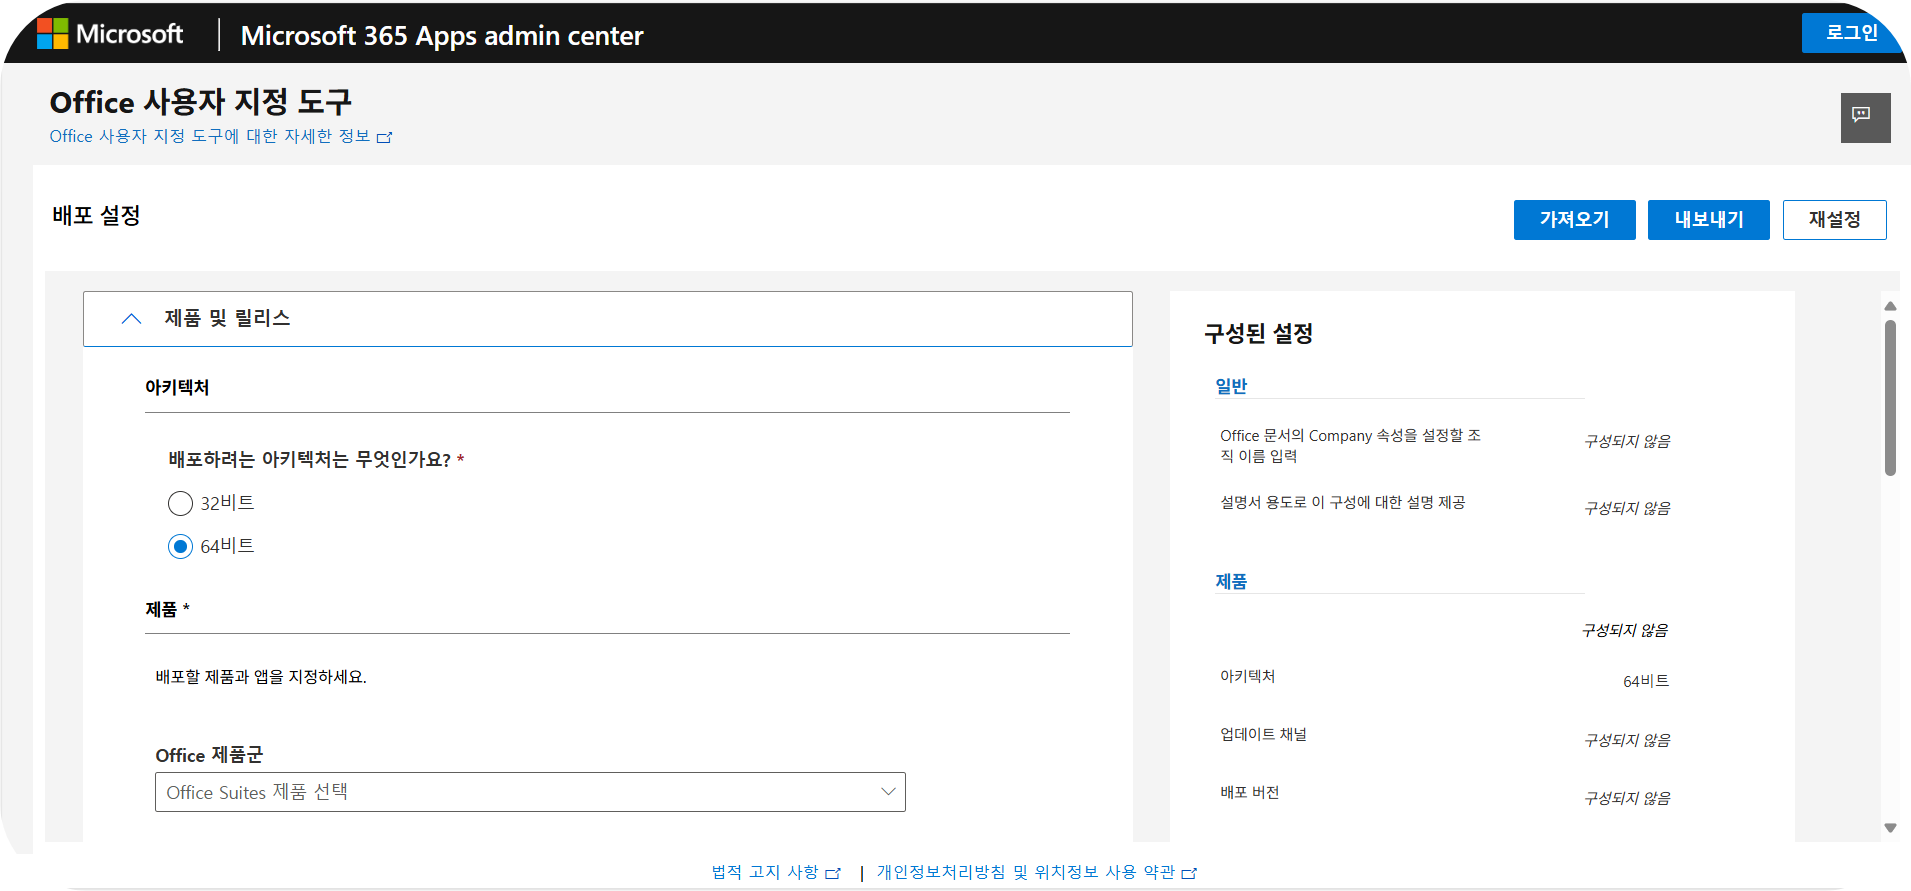Click Office 문서의 Company 속성 setting text
Image resolution: width=1911 pixels, height=891 pixels.
1350,446
